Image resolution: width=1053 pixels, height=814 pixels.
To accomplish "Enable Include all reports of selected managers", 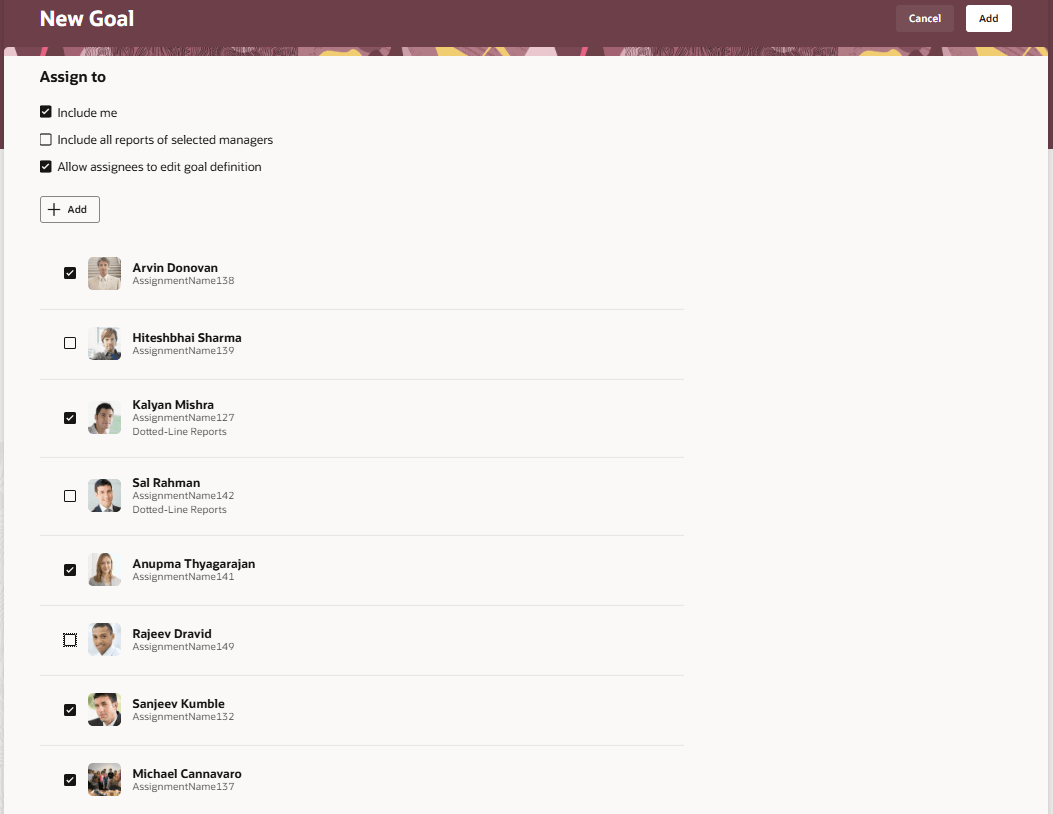I will pos(45,139).
